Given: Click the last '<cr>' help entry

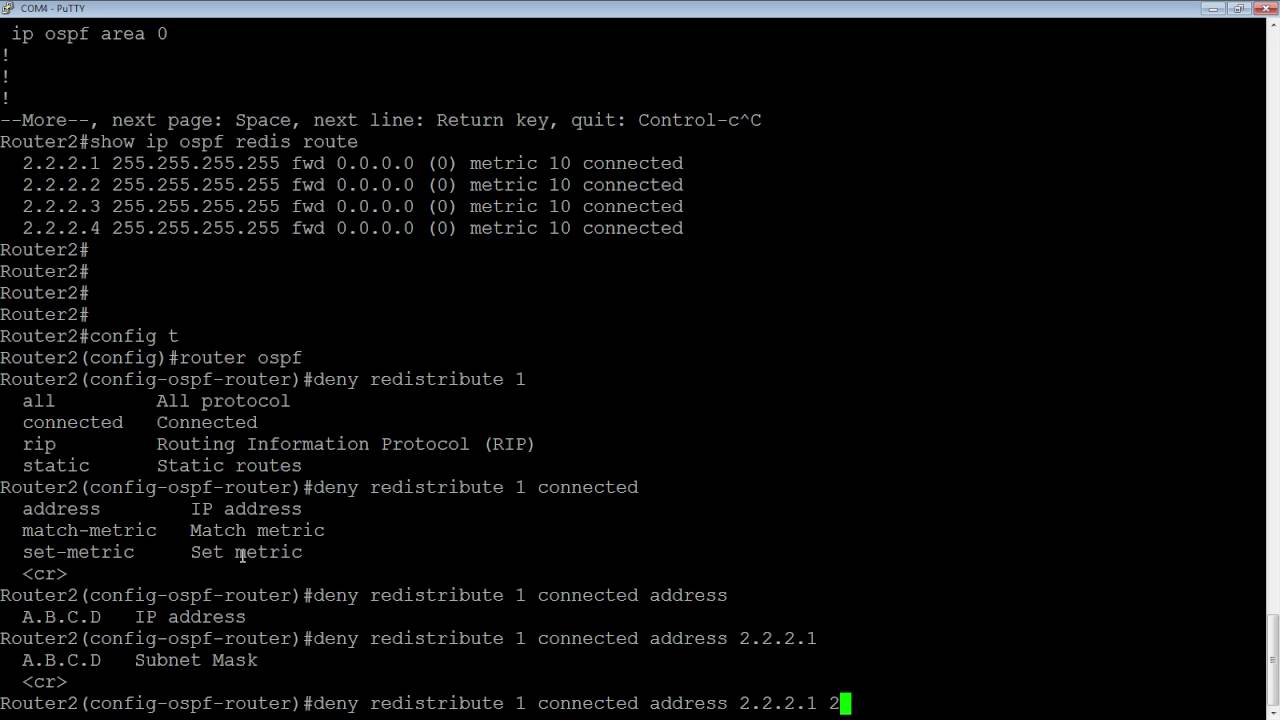Looking at the screenshot, I should (44, 682).
